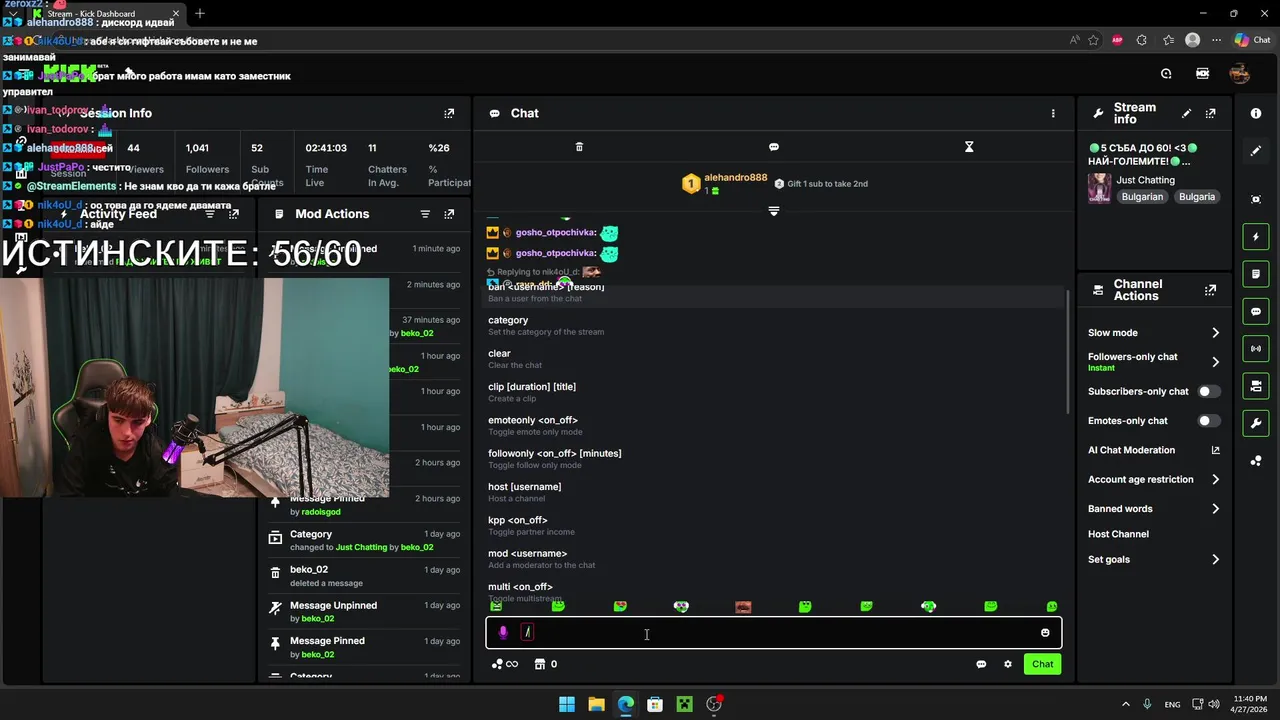The height and width of the screenshot is (720, 1280).
Task: Click inside the chat message input field
Action: tap(773, 633)
